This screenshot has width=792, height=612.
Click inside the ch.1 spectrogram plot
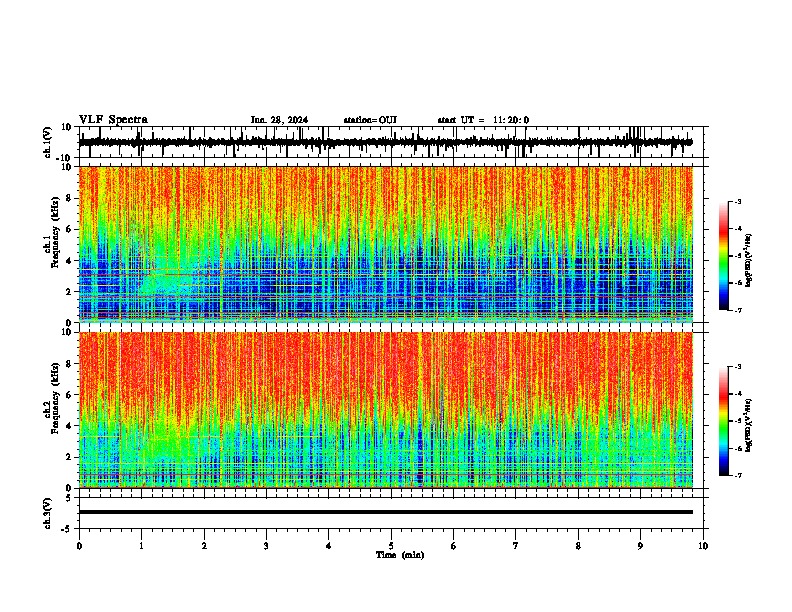tap(386, 244)
